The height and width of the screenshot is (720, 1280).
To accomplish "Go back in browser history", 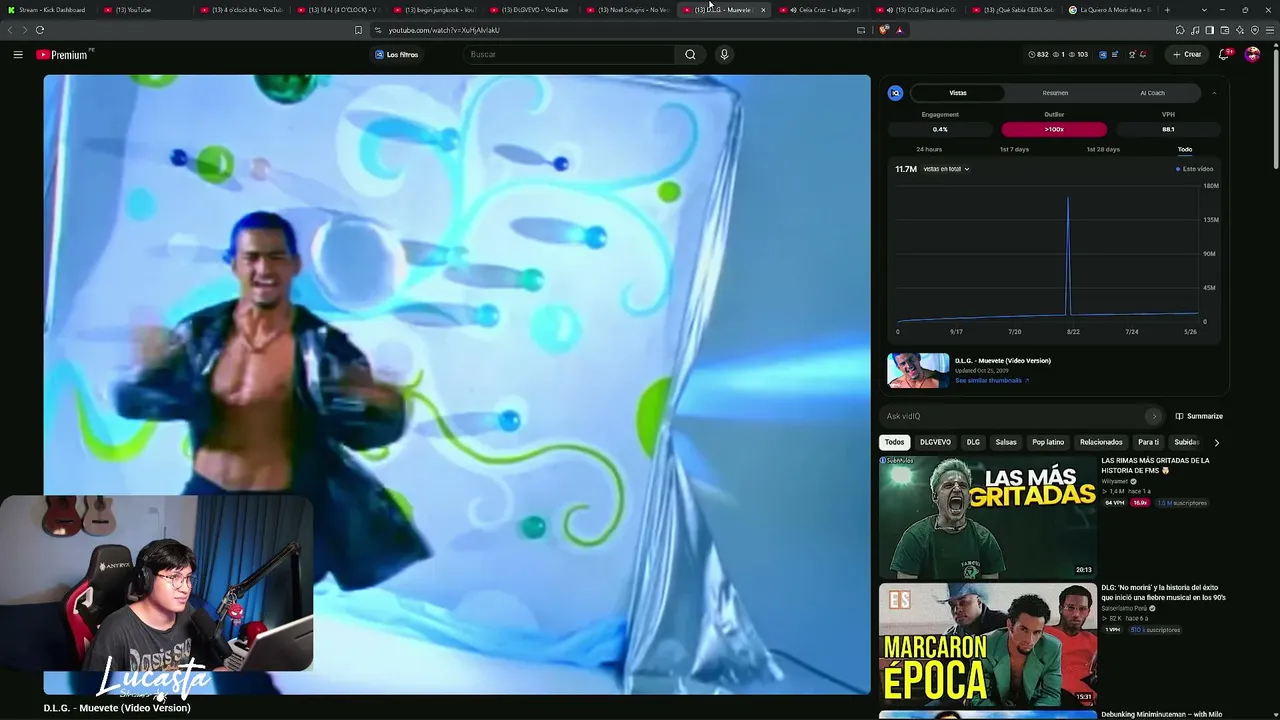I will pos(10,30).
